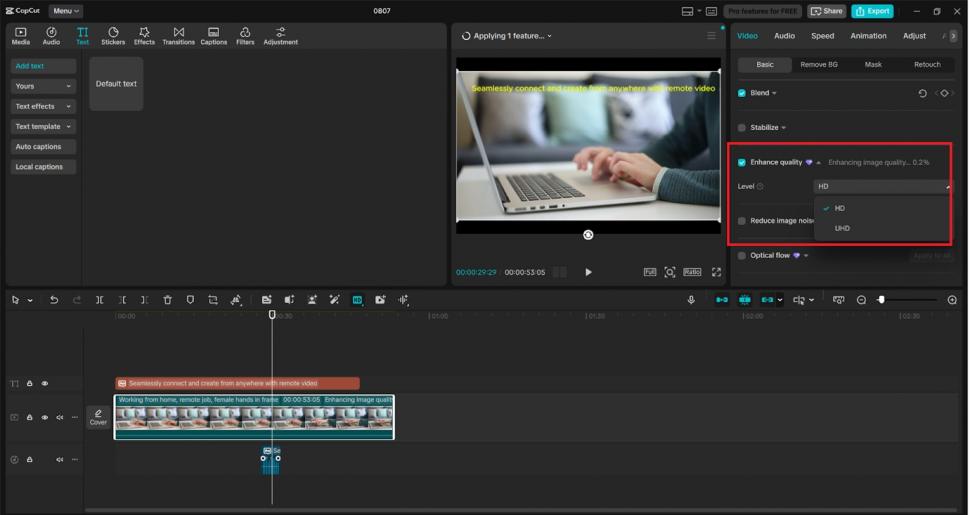Uncheck the Enhance quality checkbox
Viewport: 970px width, 515px height.
click(741, 162)
